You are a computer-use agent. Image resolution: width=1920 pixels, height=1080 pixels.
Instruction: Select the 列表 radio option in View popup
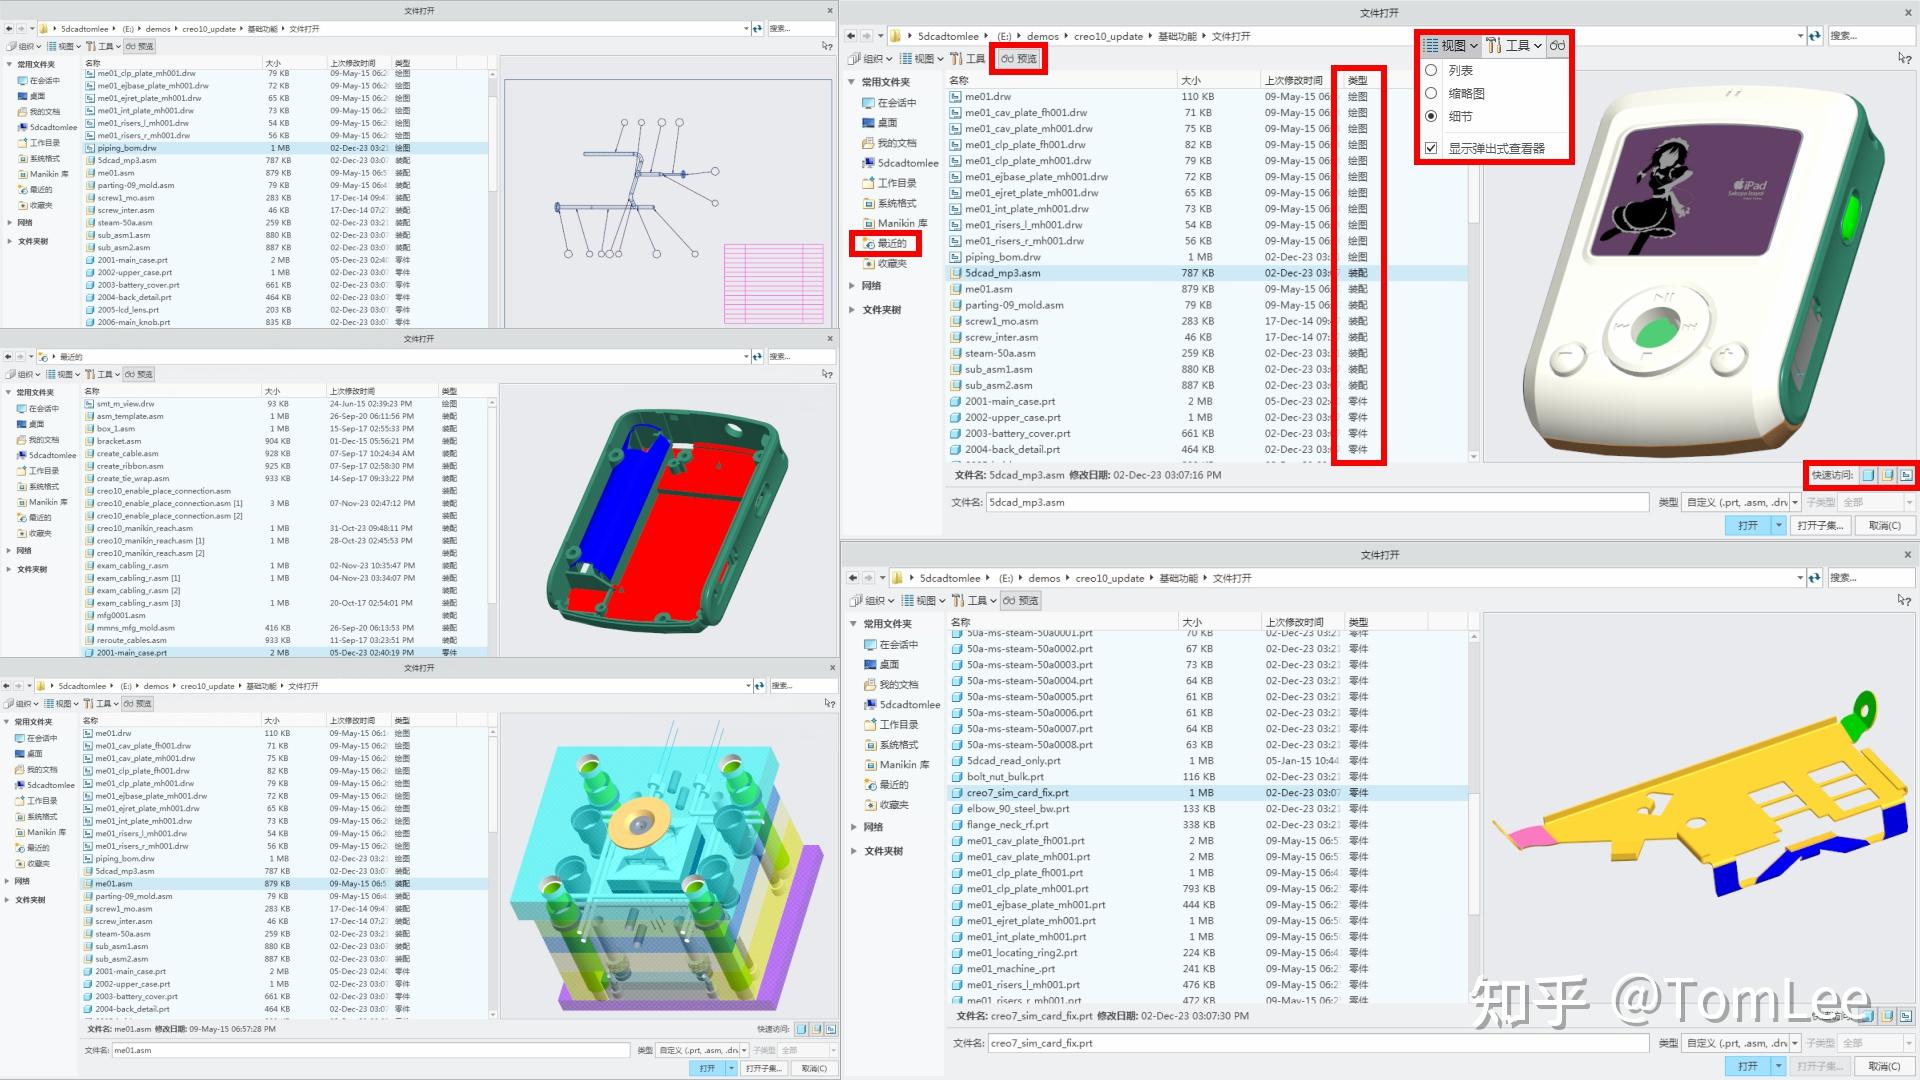click(1431, 71)
